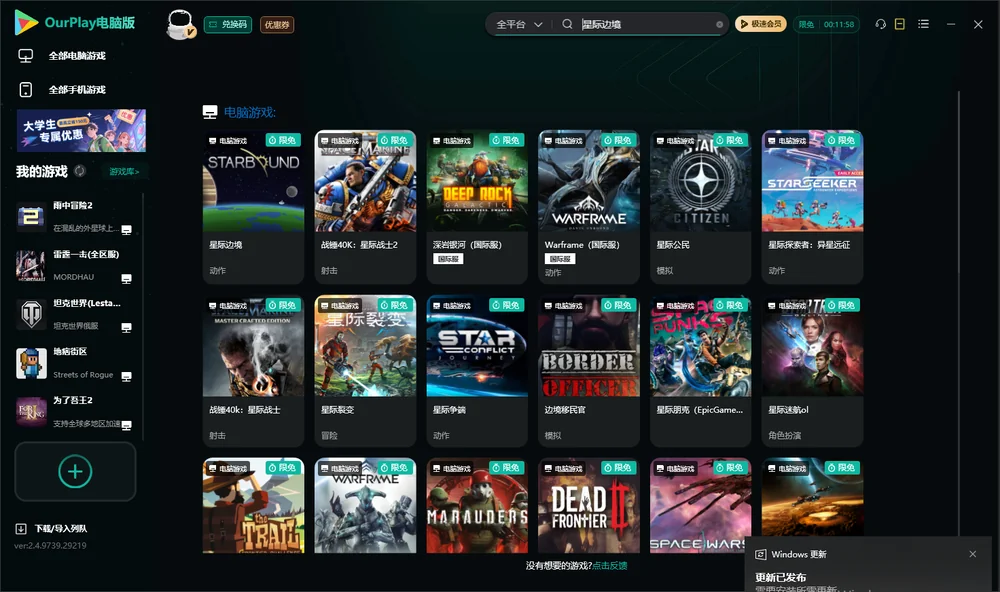The width and height of the screenshot is (1000, 592).
Task: Click the 下载/导入列队 download icon
Action: [x=21, y=528]
